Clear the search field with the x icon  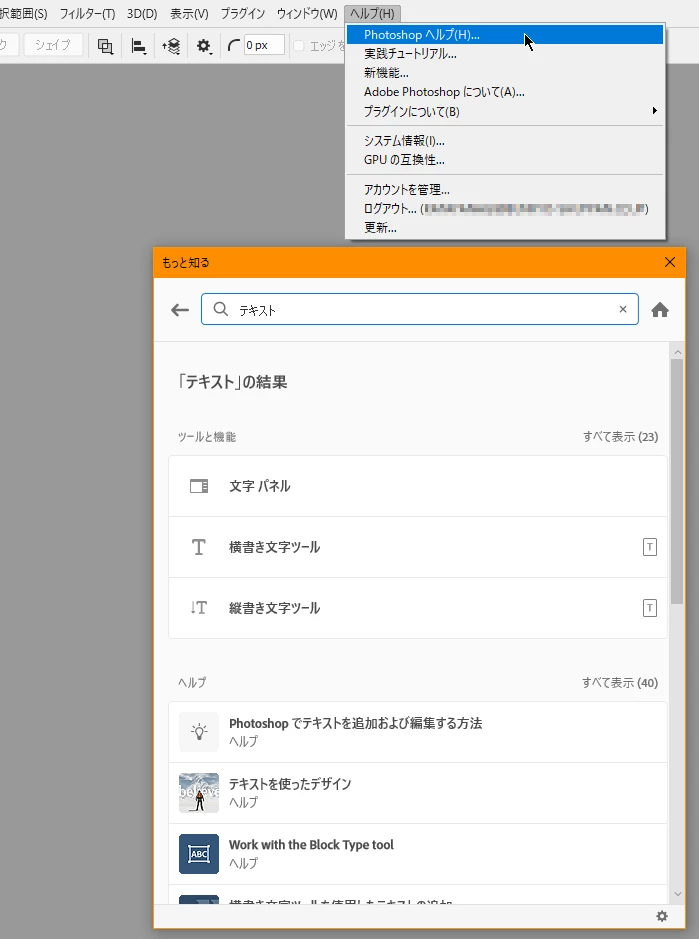pos(623,309)
